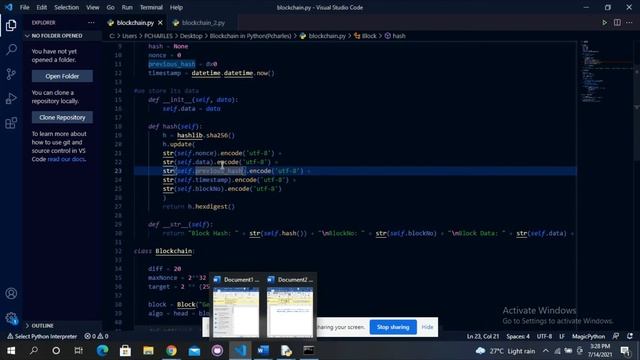The width and height of the screenshot is (640, 360).
Task: Click Spaces: 4 indentation setting
Action: coord(518,336)
